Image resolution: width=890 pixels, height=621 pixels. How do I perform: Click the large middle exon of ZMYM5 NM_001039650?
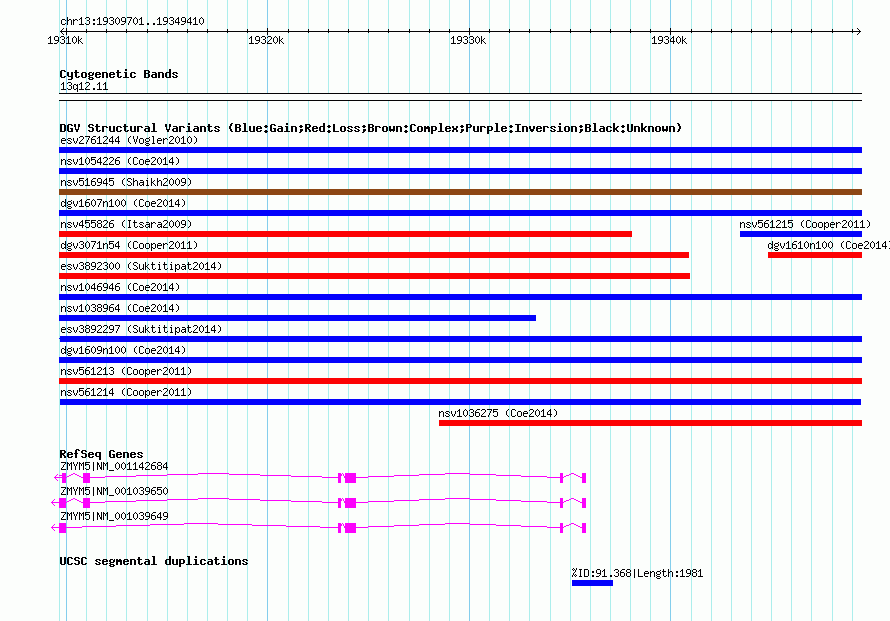coord(351,503)
